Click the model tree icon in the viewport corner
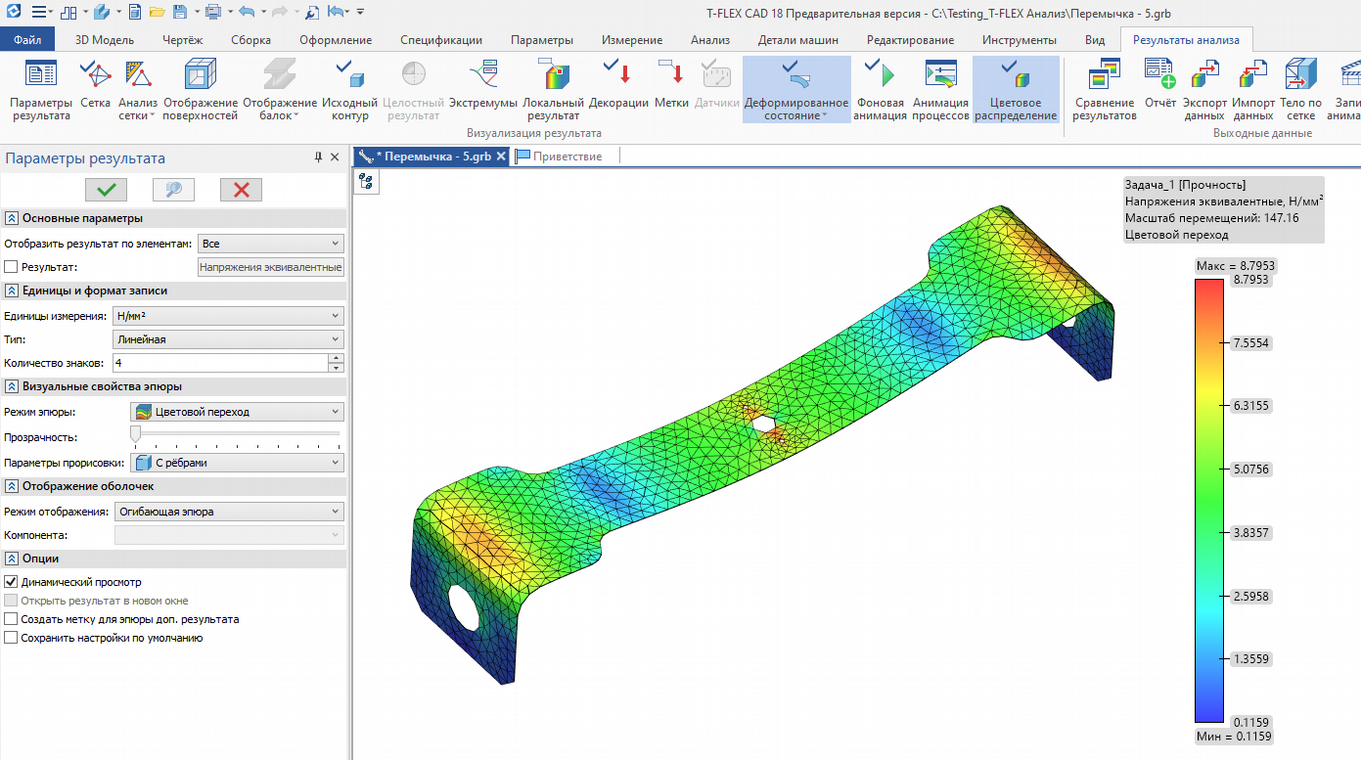1361x760 pixels. point(366,181)
